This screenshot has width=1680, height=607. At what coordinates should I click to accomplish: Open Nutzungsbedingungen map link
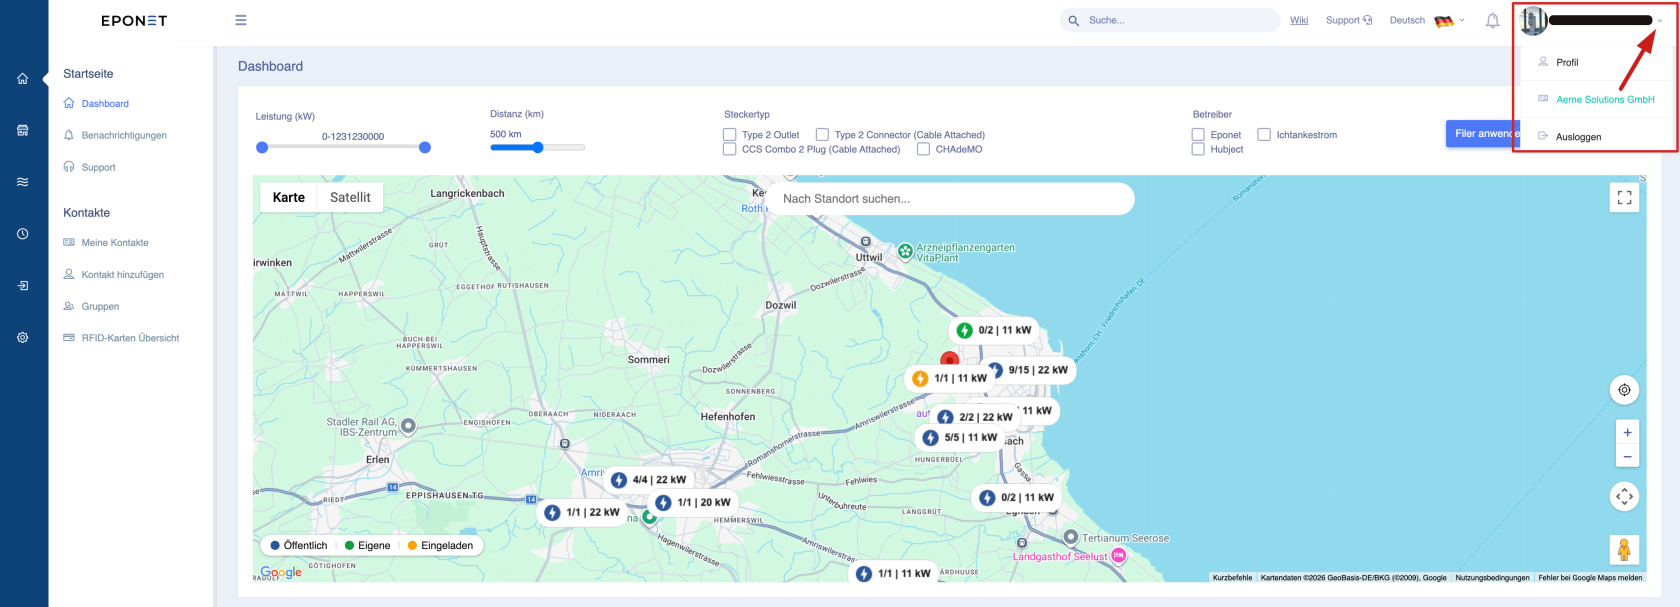[x=1492, y=577]
